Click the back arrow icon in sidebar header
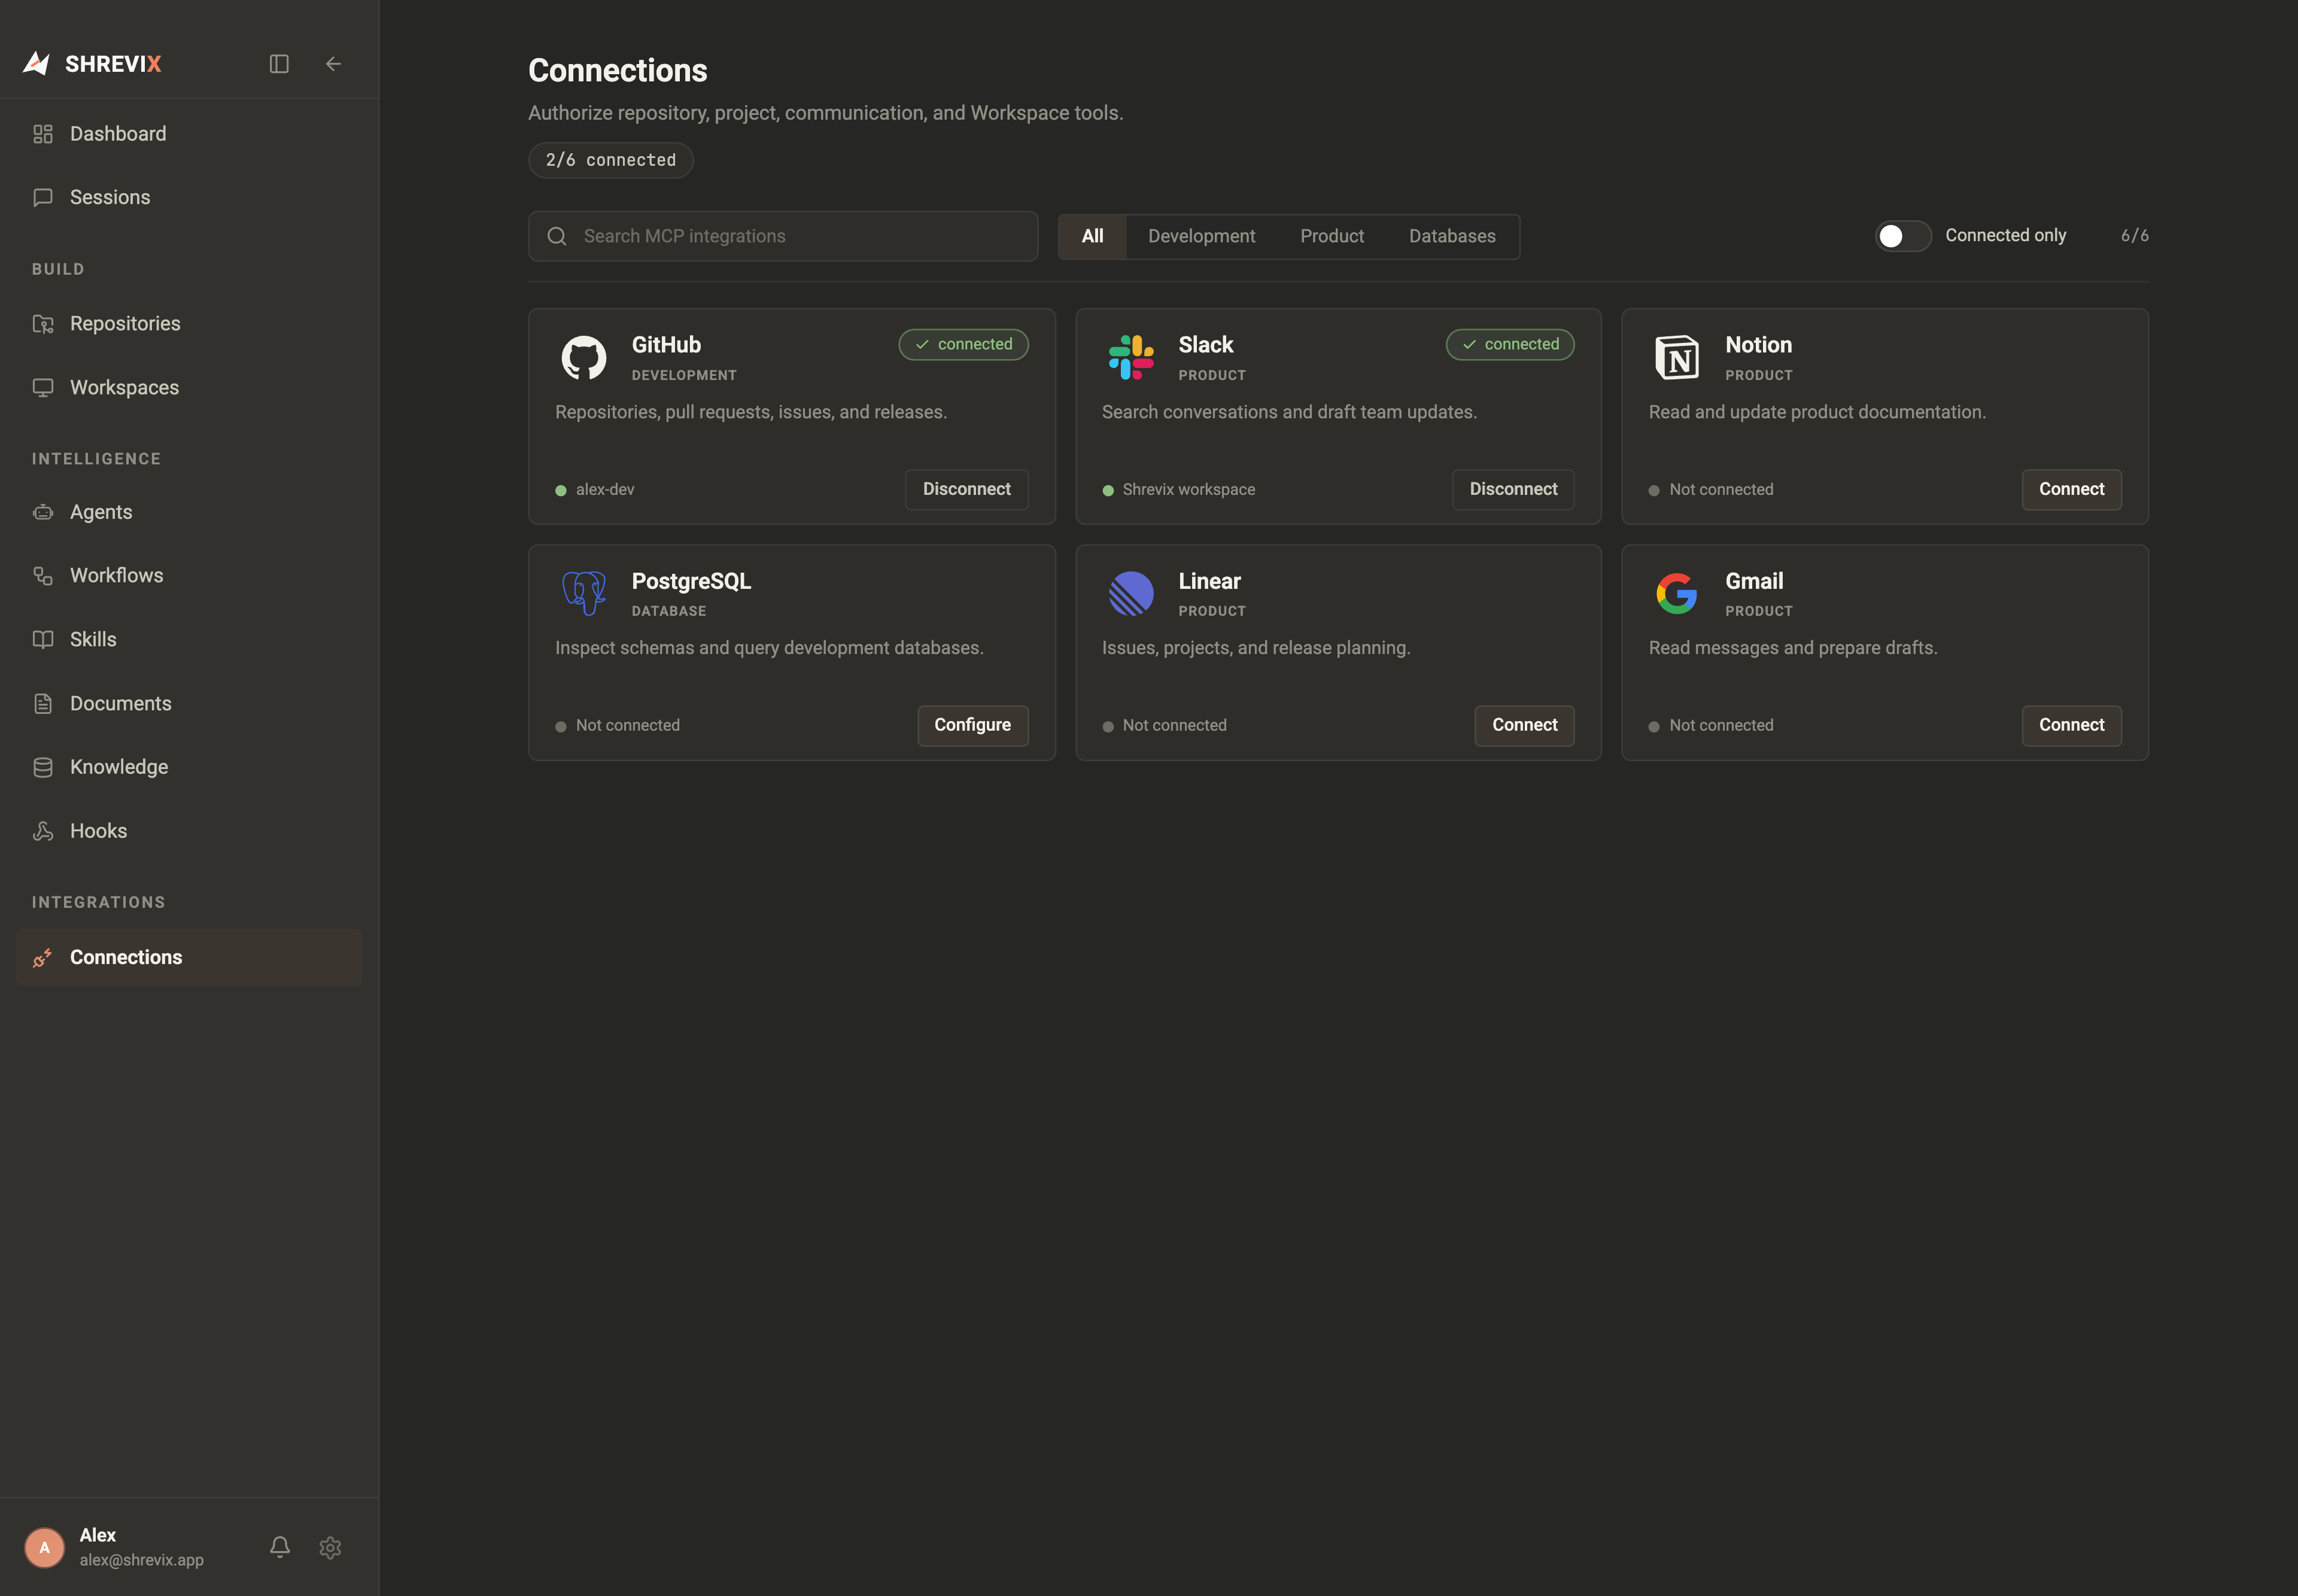 click(333, 64)
